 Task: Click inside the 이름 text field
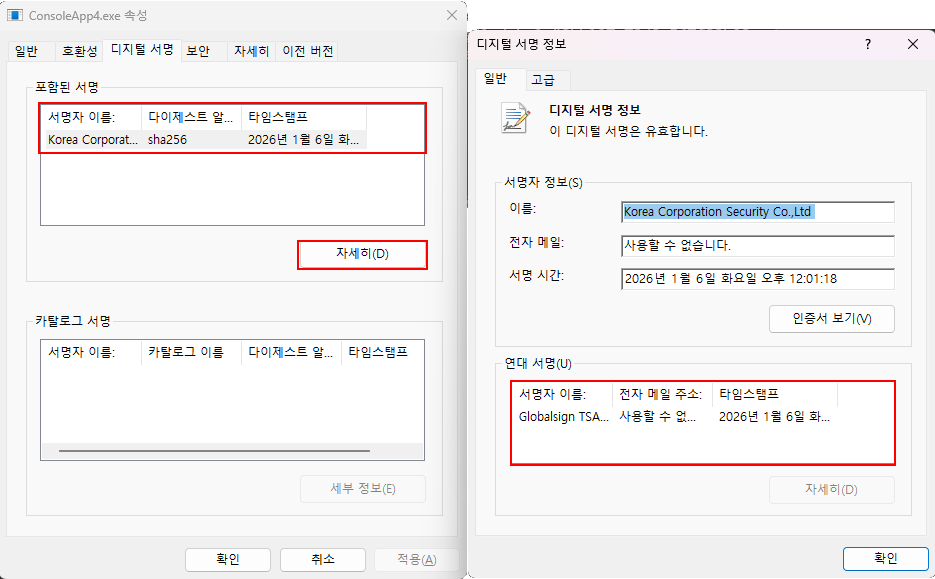point(756,211)
